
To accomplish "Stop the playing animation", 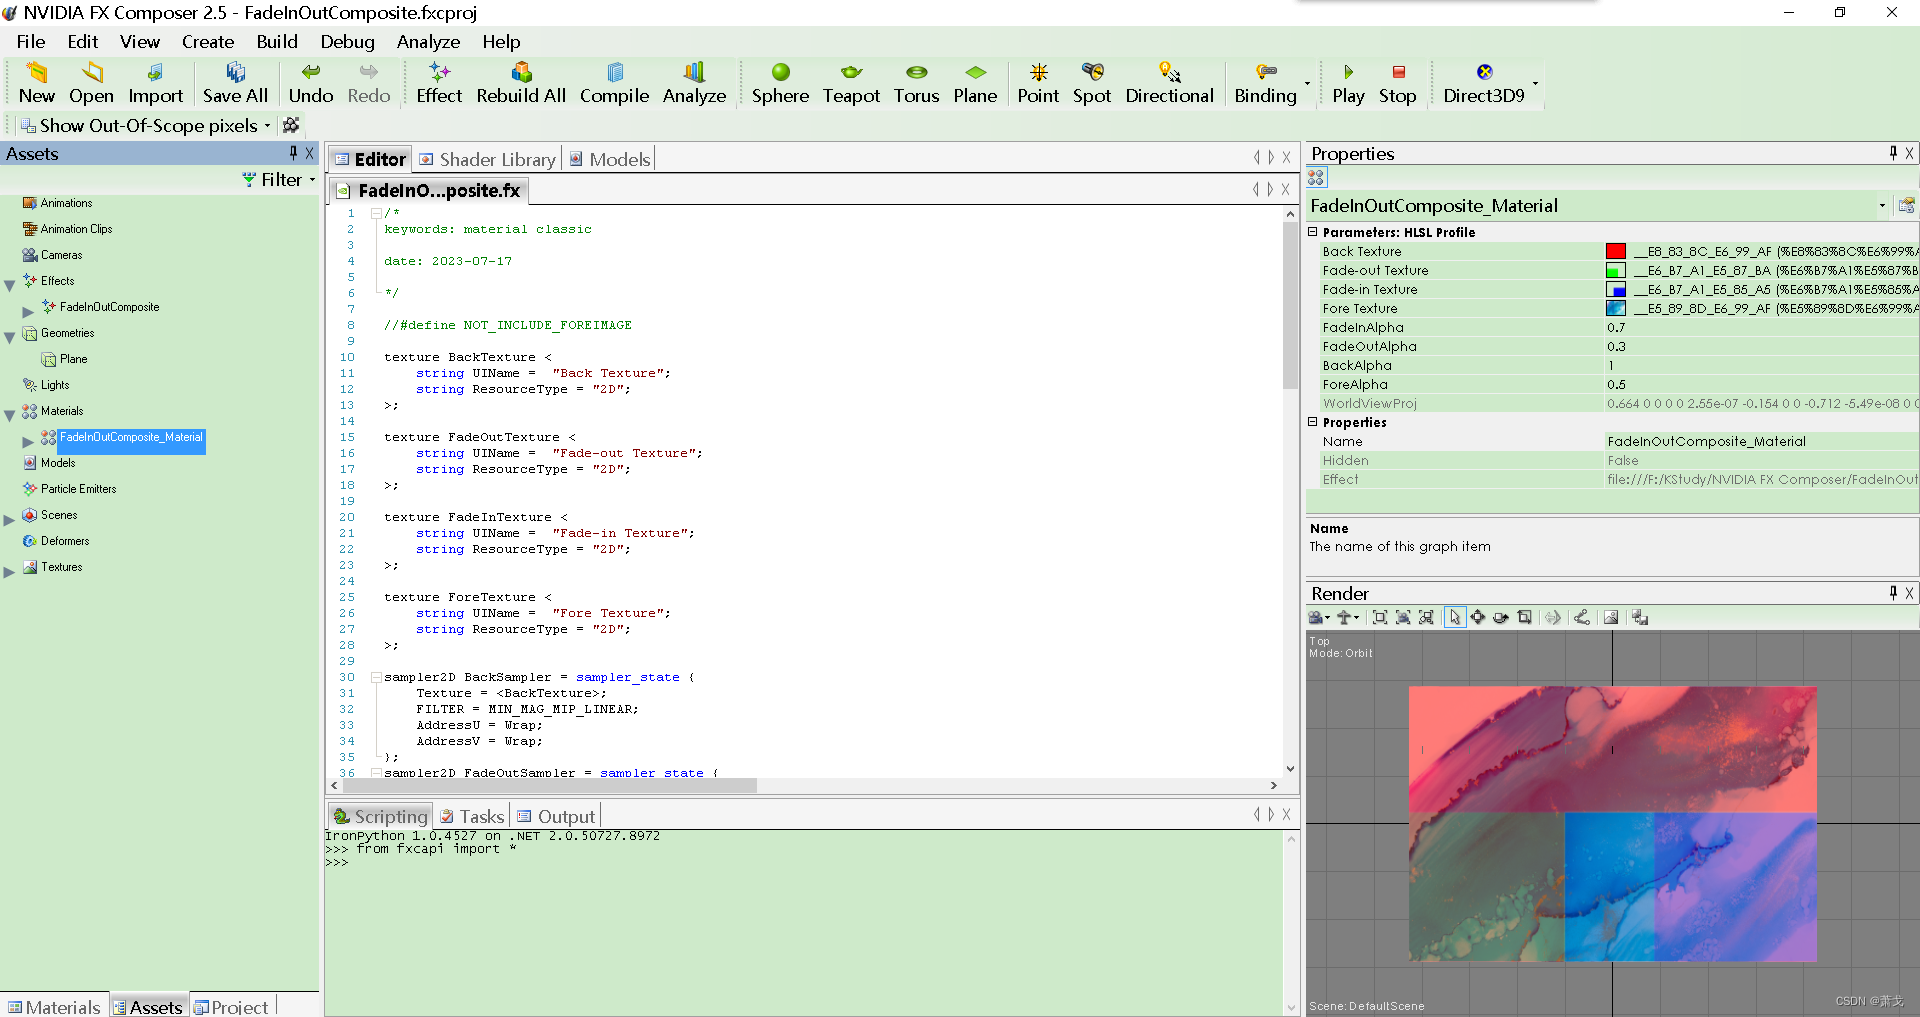I will pyautogui.click(x=1397, y=83).
